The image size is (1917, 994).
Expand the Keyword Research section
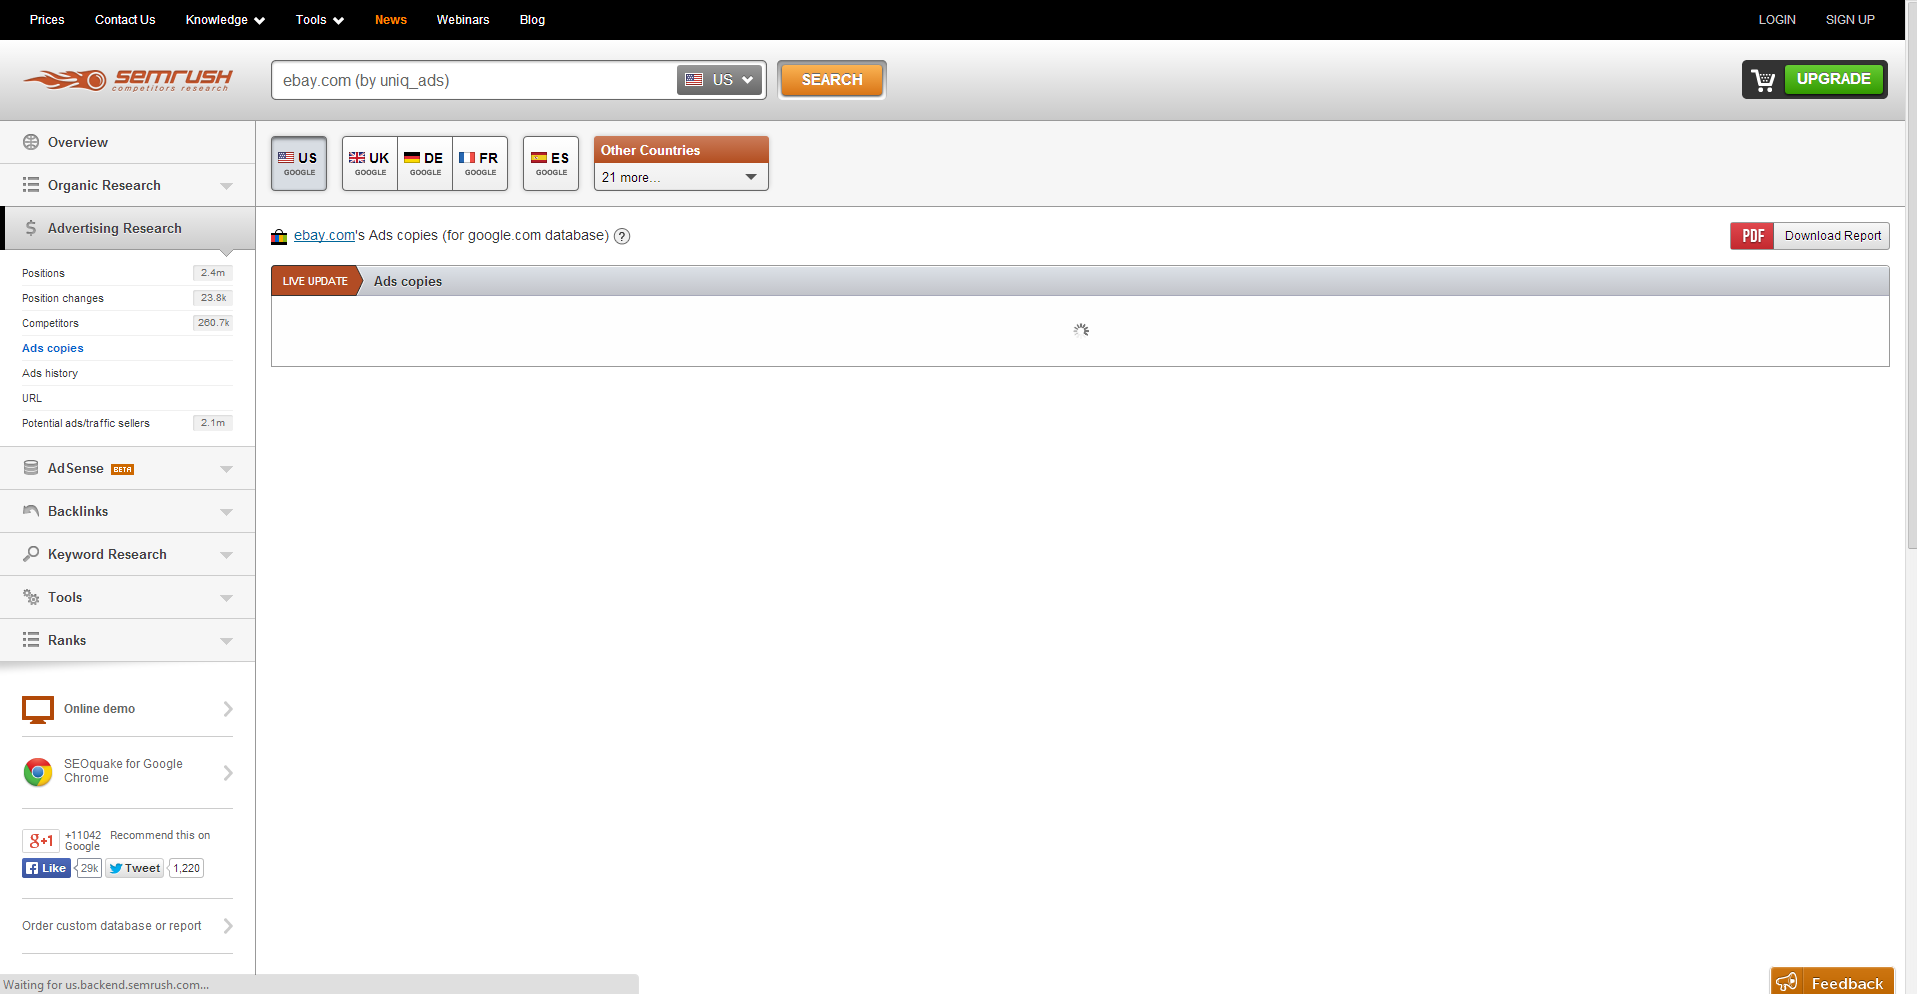[226, 555]
